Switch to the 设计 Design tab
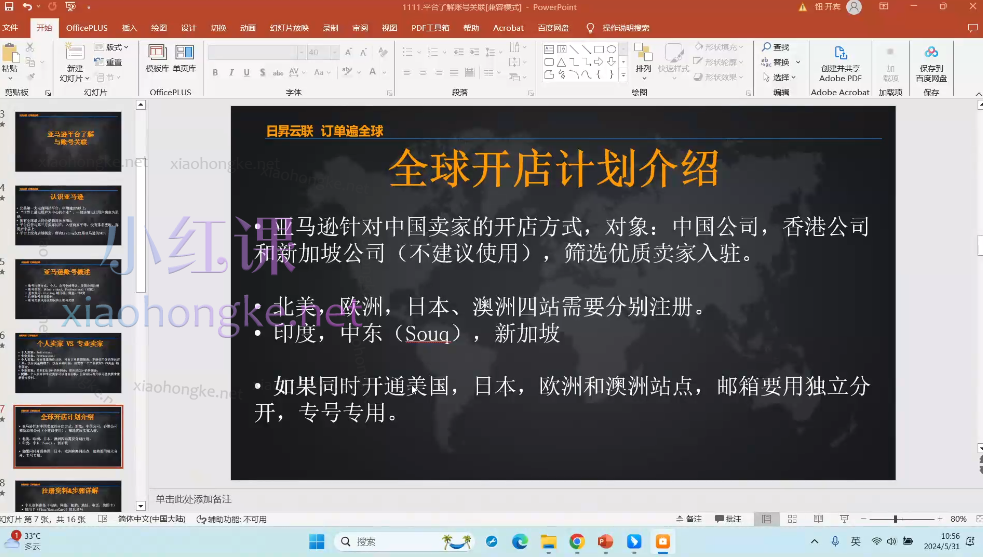 coord(188,28)
